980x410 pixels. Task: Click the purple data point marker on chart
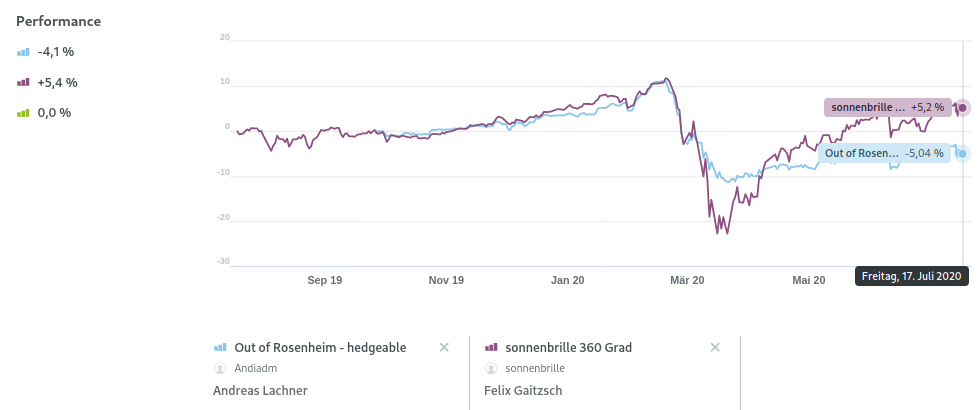962,107
